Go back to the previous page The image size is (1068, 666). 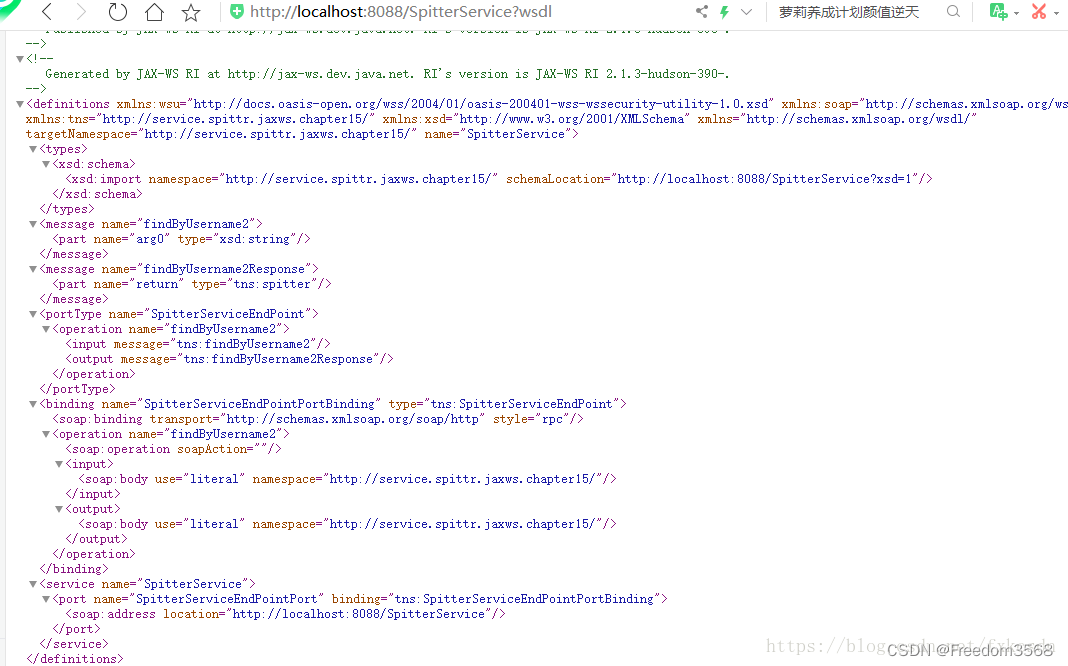pos(47,11)
